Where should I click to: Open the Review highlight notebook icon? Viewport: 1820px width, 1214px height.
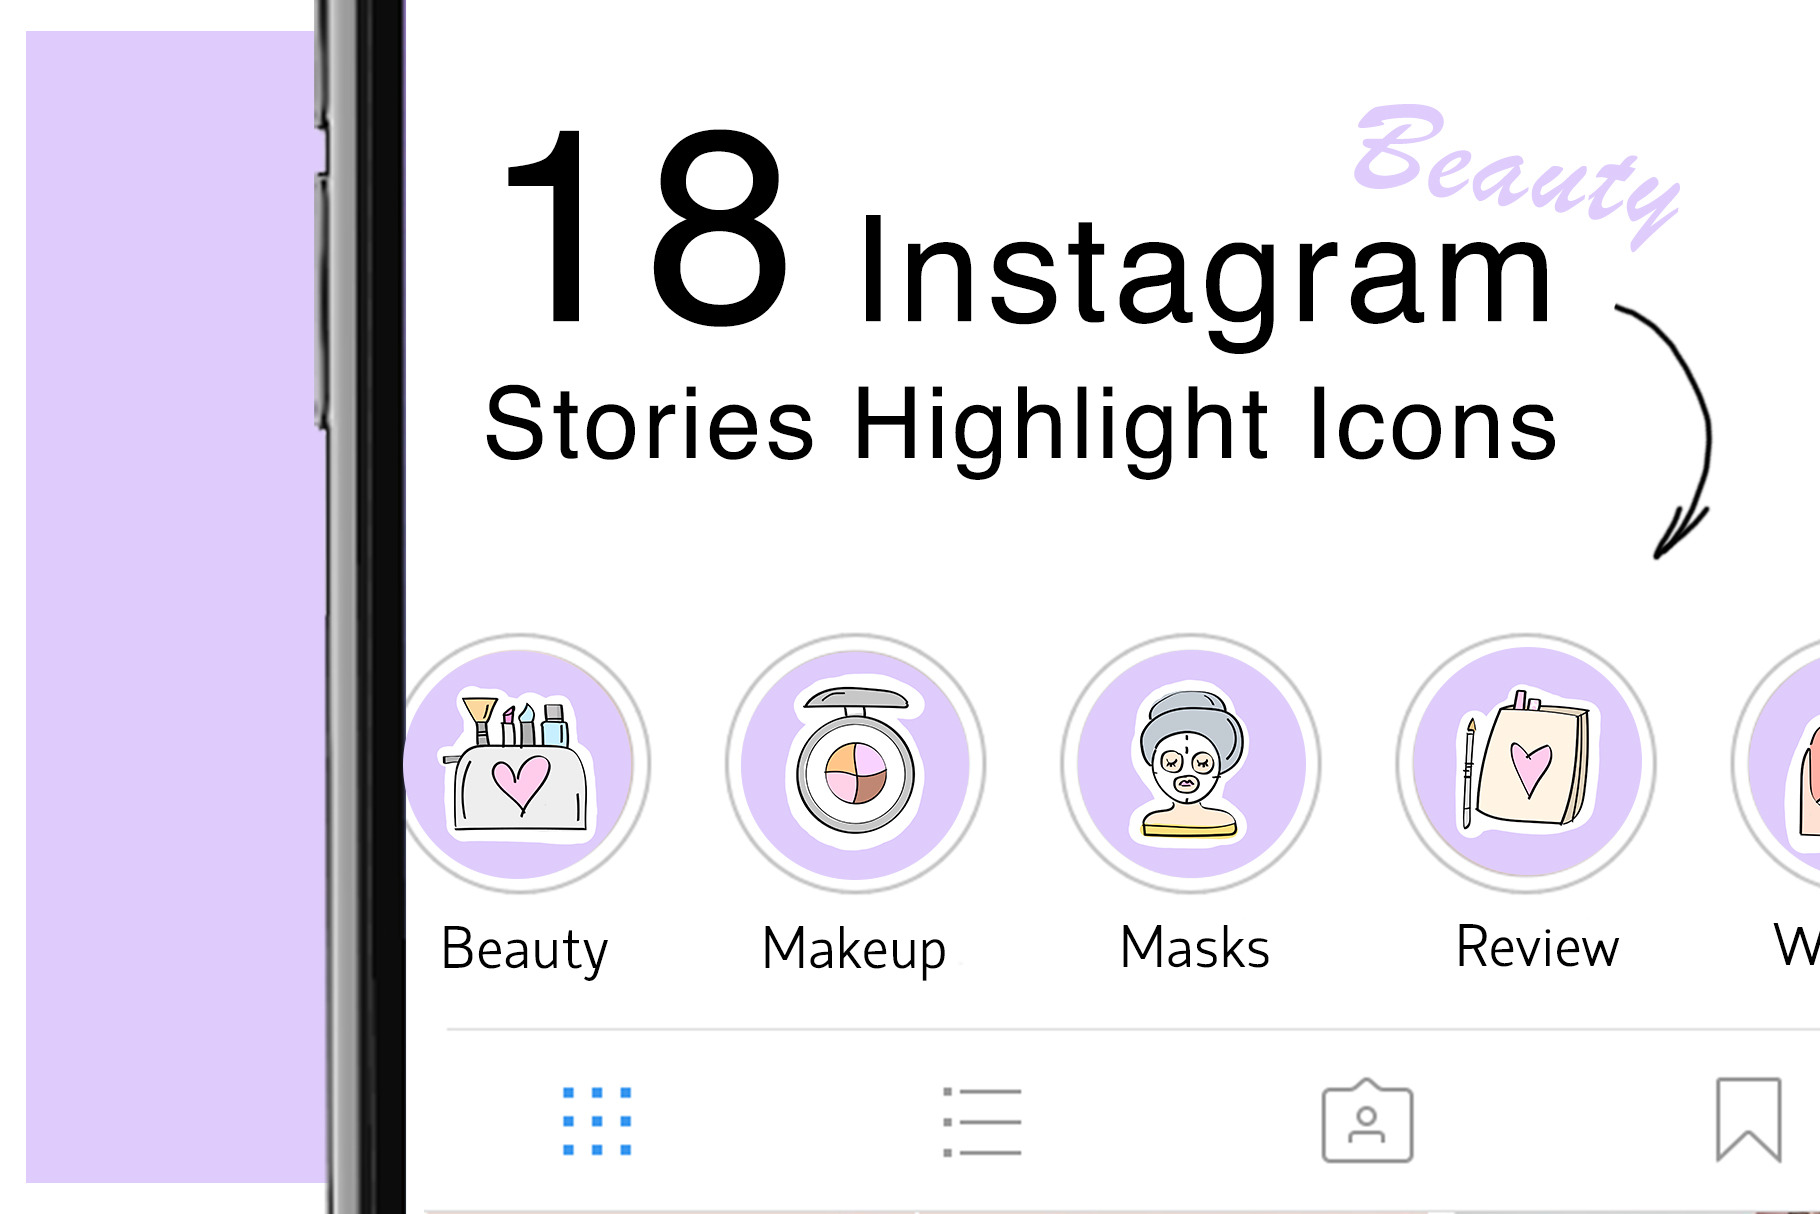1527,764
